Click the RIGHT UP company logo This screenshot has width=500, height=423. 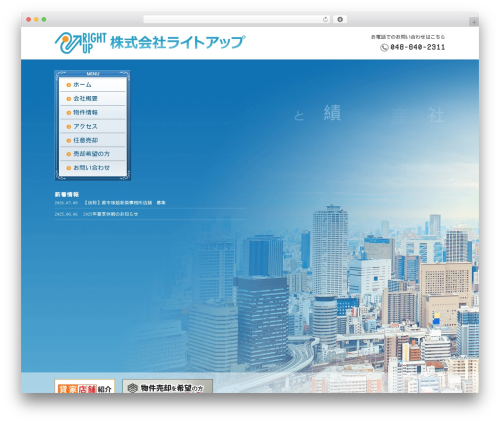(81, 43)
